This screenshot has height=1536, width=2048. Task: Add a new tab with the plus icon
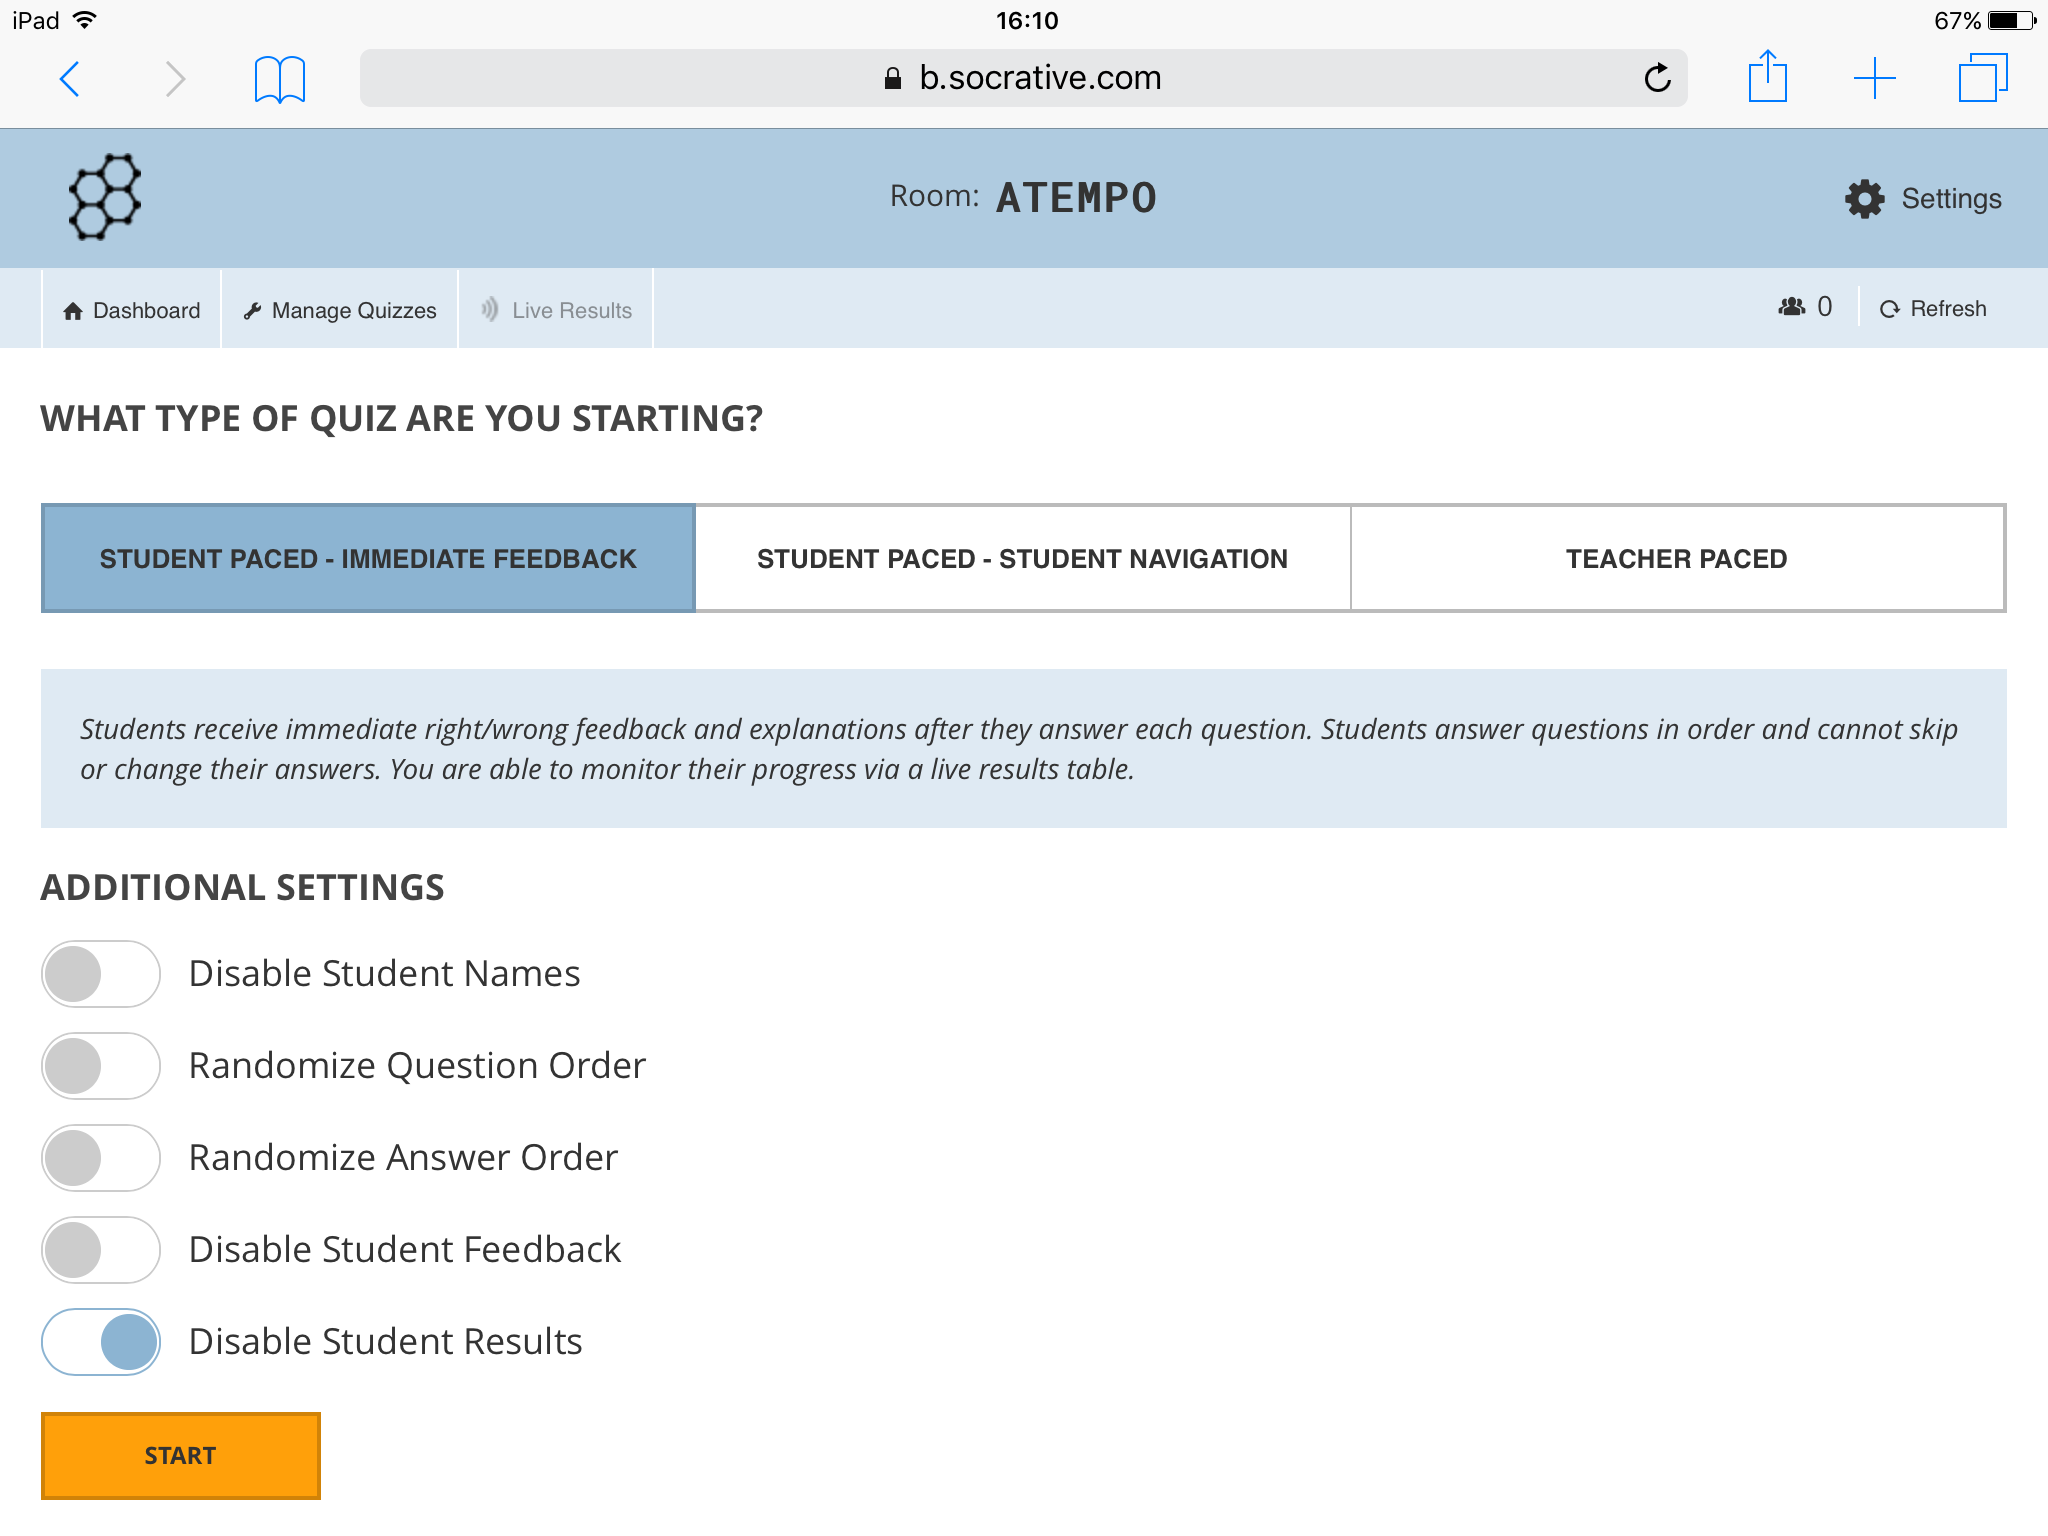pyautogui.click(x=1874, y=78)
